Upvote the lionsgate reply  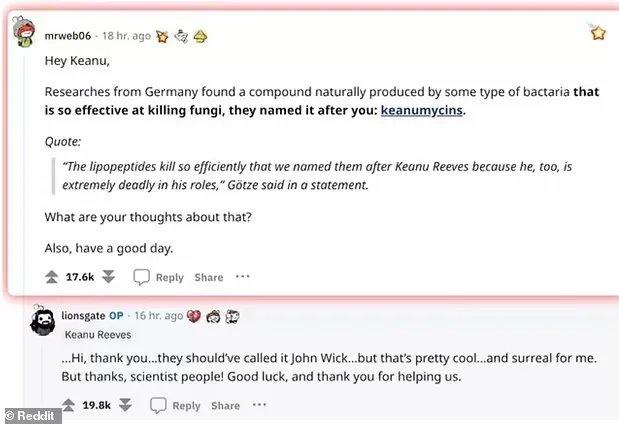pos(68,405)
